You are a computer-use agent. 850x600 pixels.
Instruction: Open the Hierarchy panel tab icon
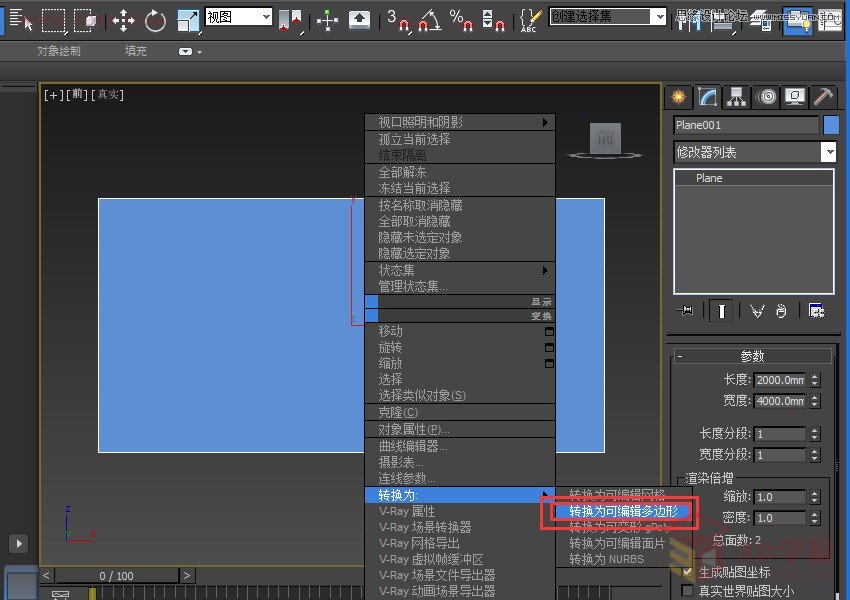point(736,97)
